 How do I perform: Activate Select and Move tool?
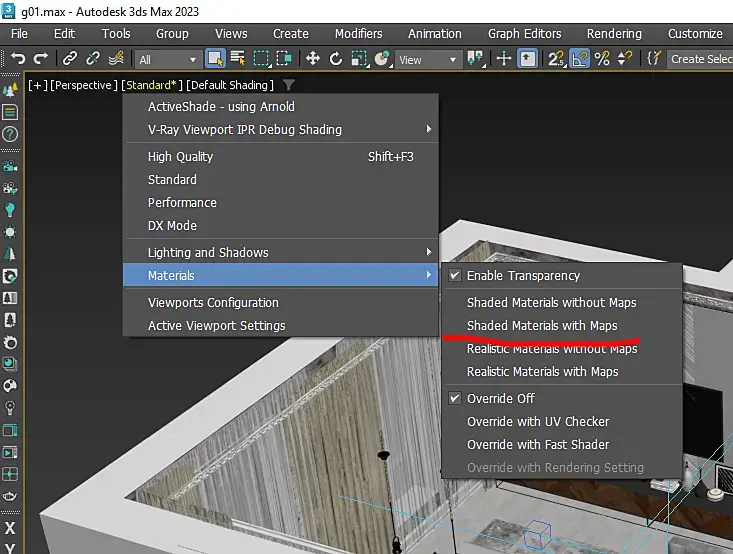313,59
